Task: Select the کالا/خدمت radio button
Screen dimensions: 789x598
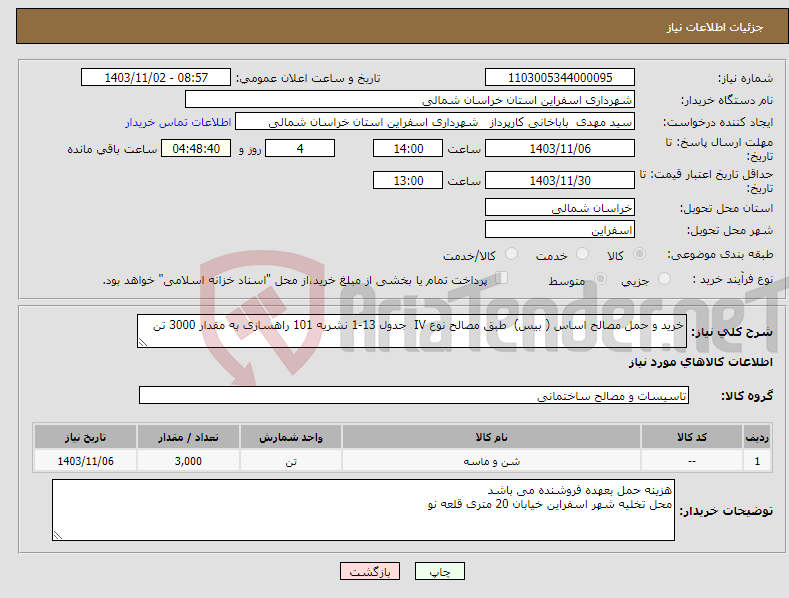Action: pos(511,254)
